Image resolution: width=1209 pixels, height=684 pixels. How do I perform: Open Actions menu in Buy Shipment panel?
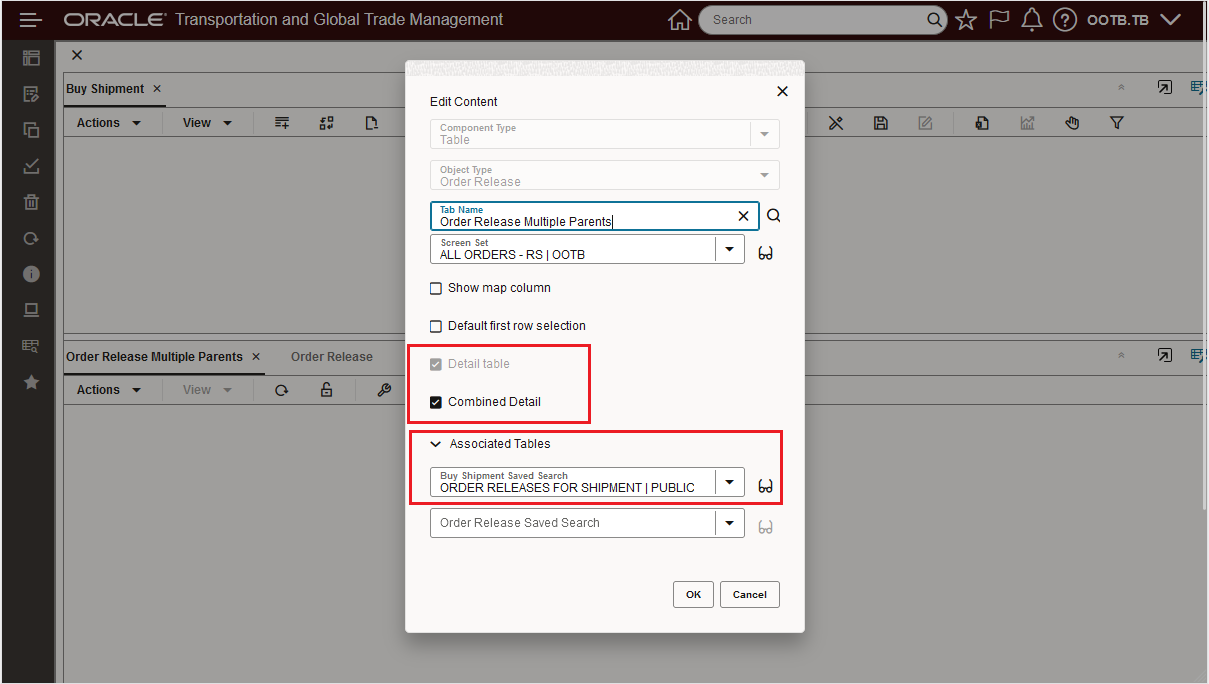pyautogui.click(x=109, y=123)
